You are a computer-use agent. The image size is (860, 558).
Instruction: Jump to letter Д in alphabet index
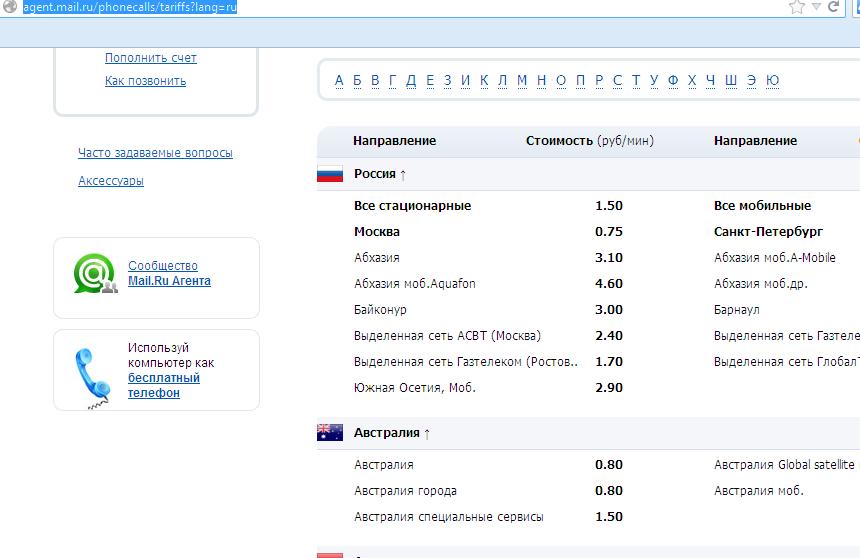pos(411,80)
